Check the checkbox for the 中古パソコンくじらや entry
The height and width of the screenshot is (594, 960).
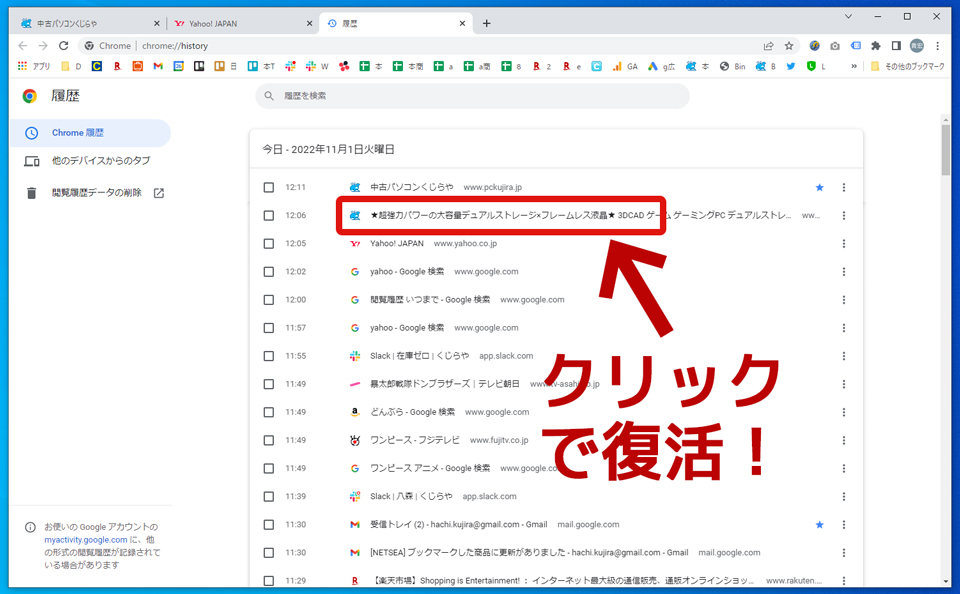[x=268, y=187]
